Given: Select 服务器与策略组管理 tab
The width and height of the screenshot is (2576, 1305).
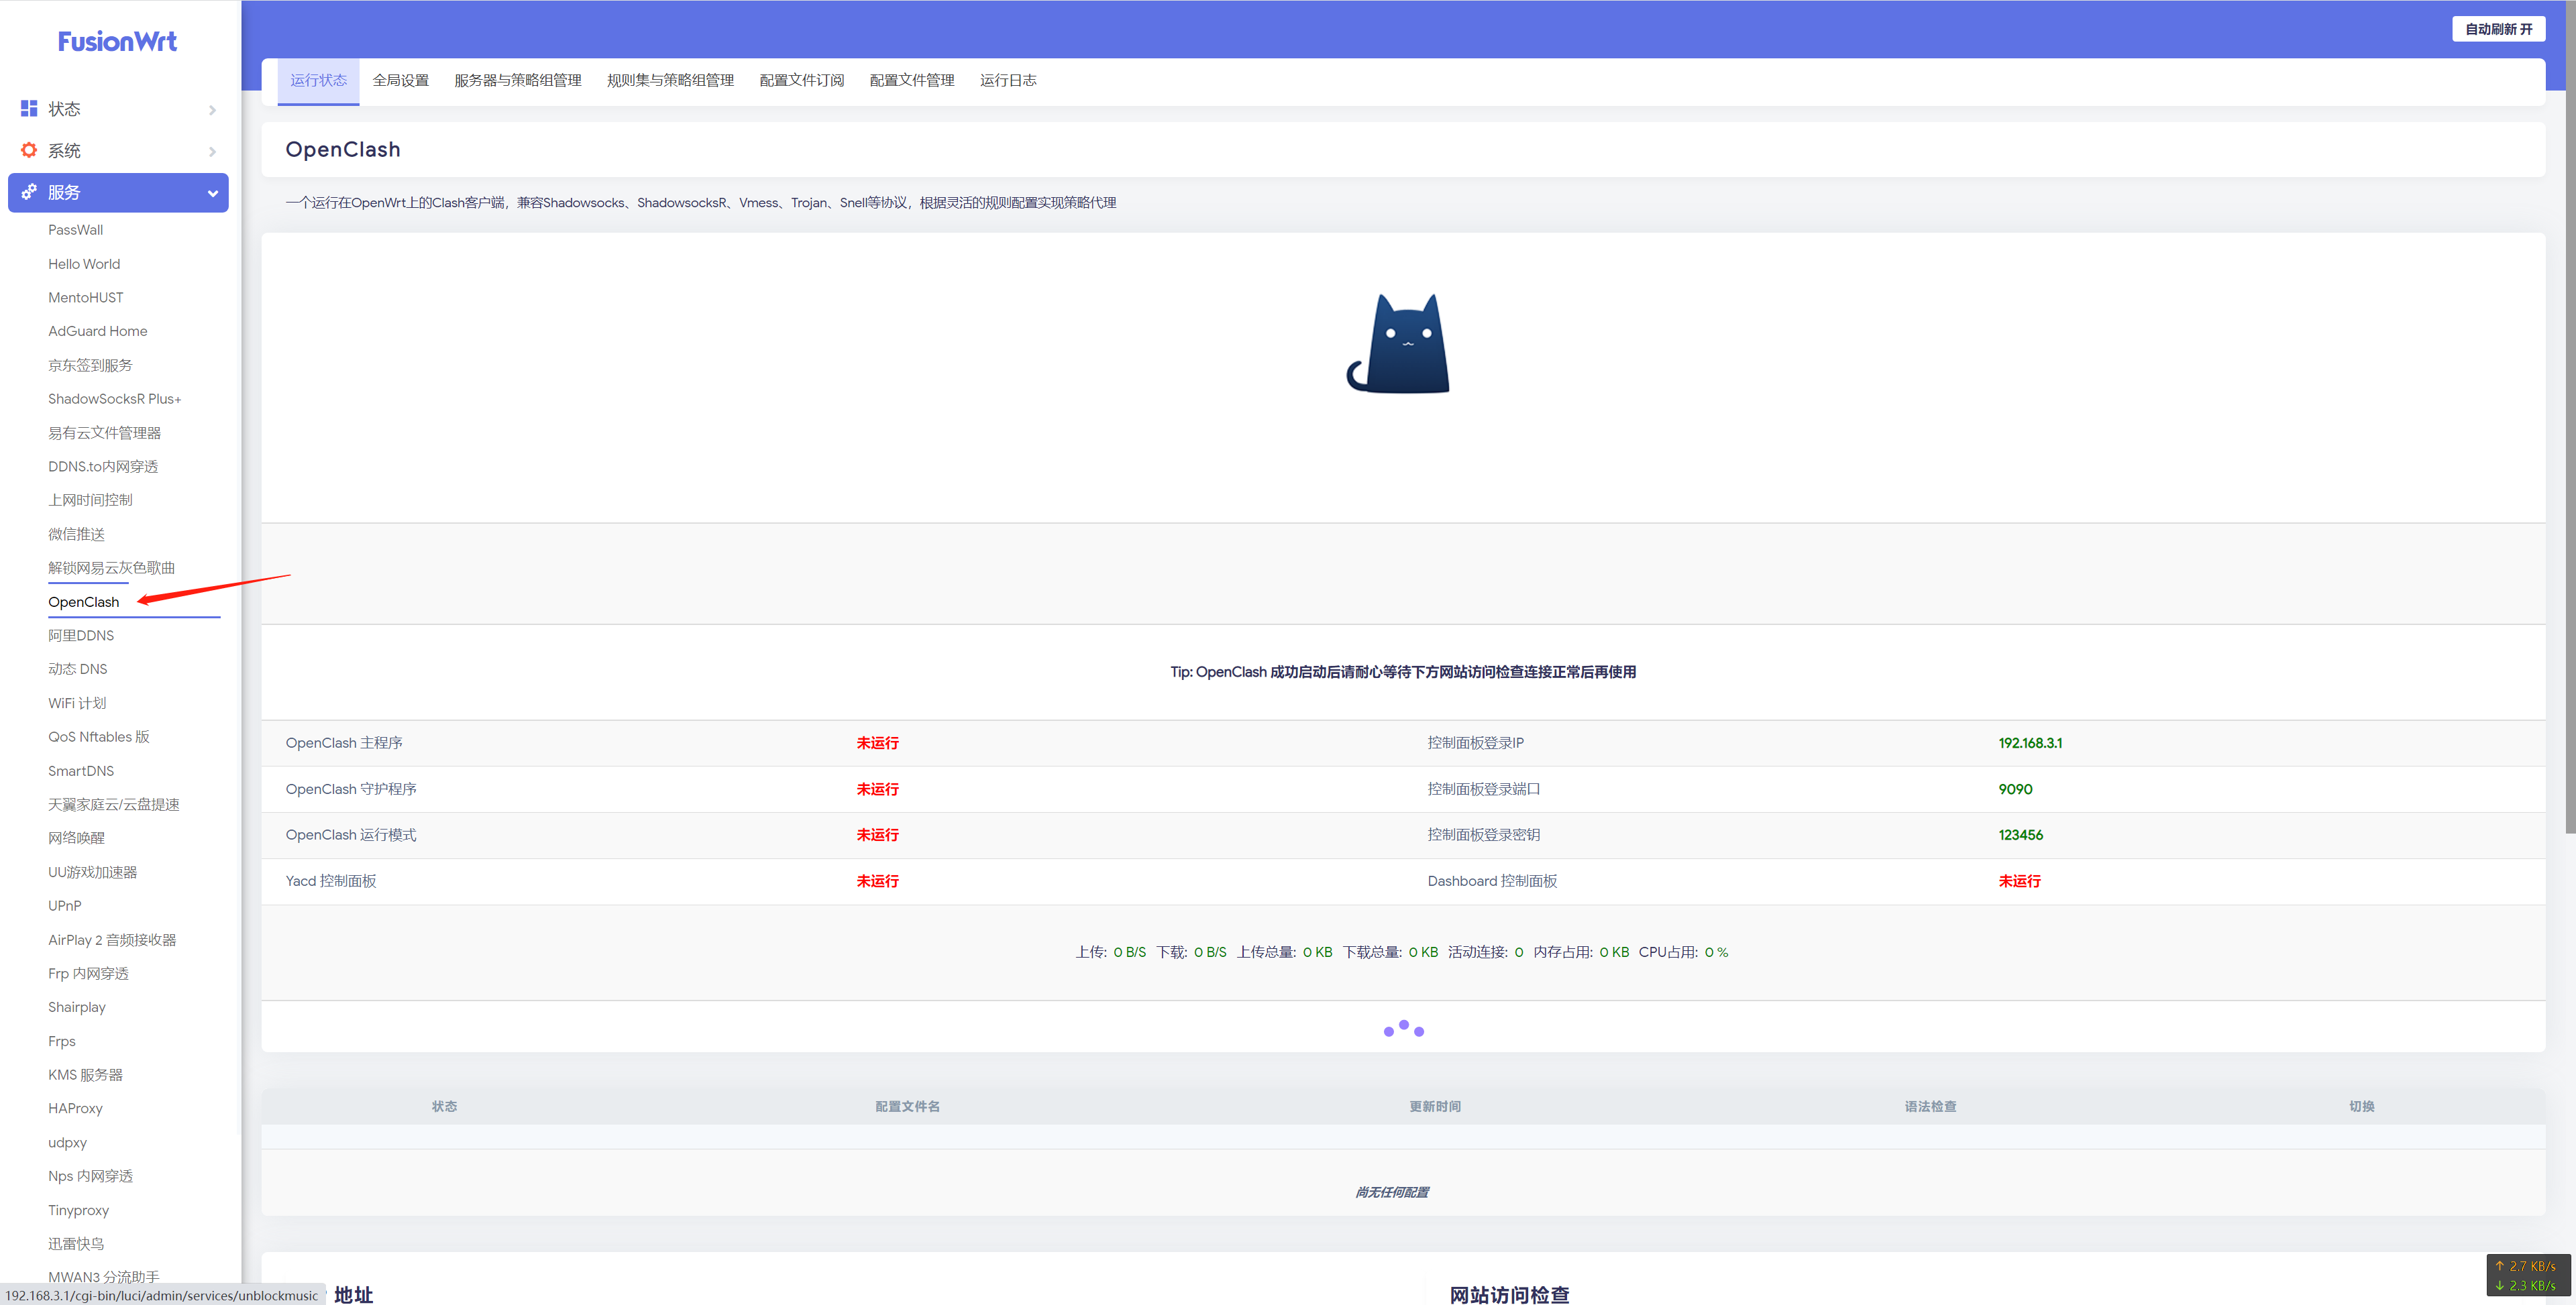Looking at the screenshot, I should [x=517, y=80].
